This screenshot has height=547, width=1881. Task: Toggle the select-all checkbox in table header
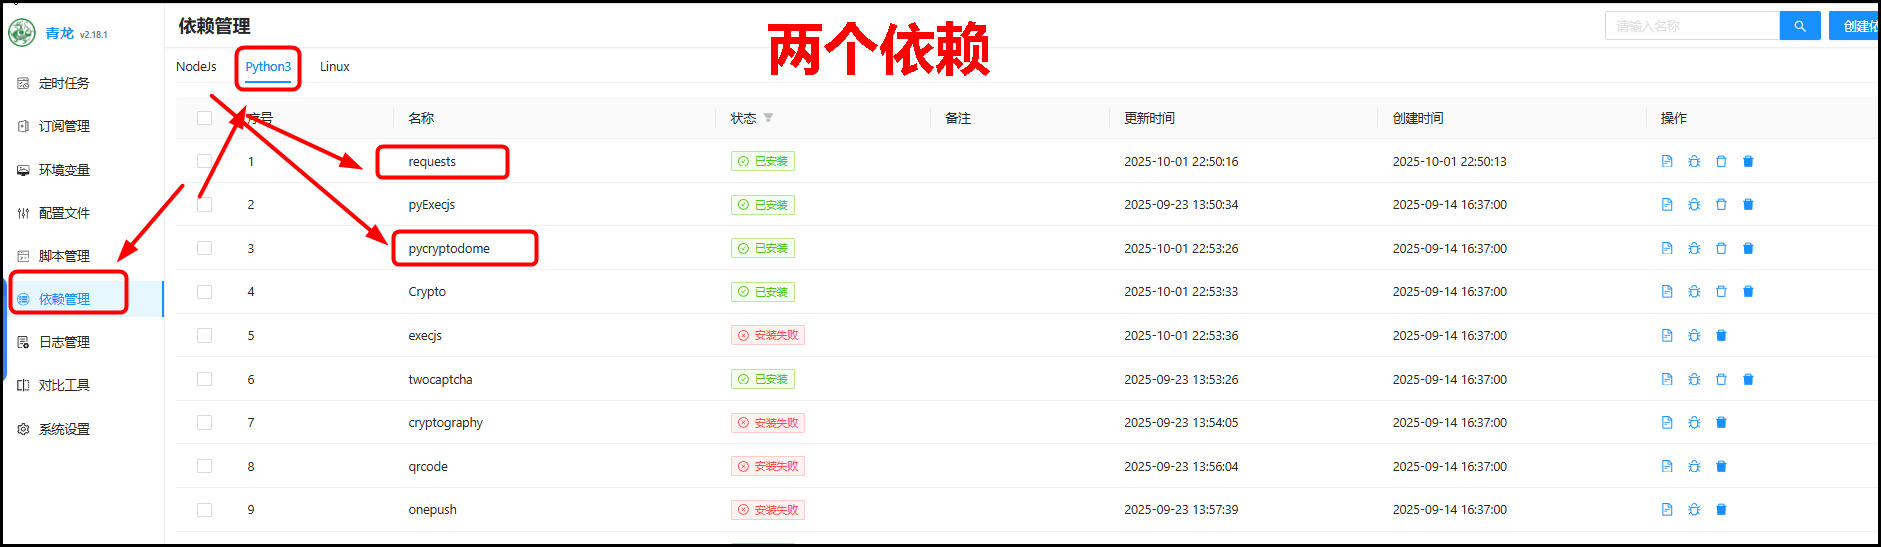click(204, 118)
